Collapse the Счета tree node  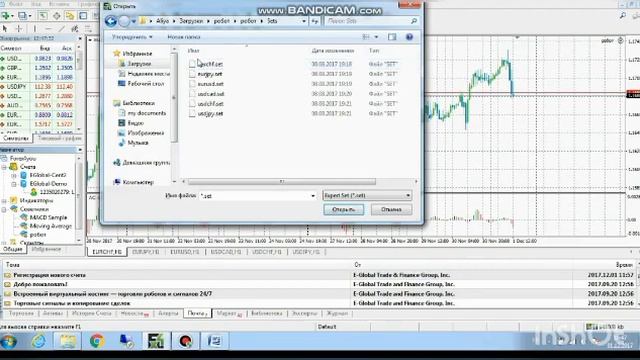[x=4, y=167]
